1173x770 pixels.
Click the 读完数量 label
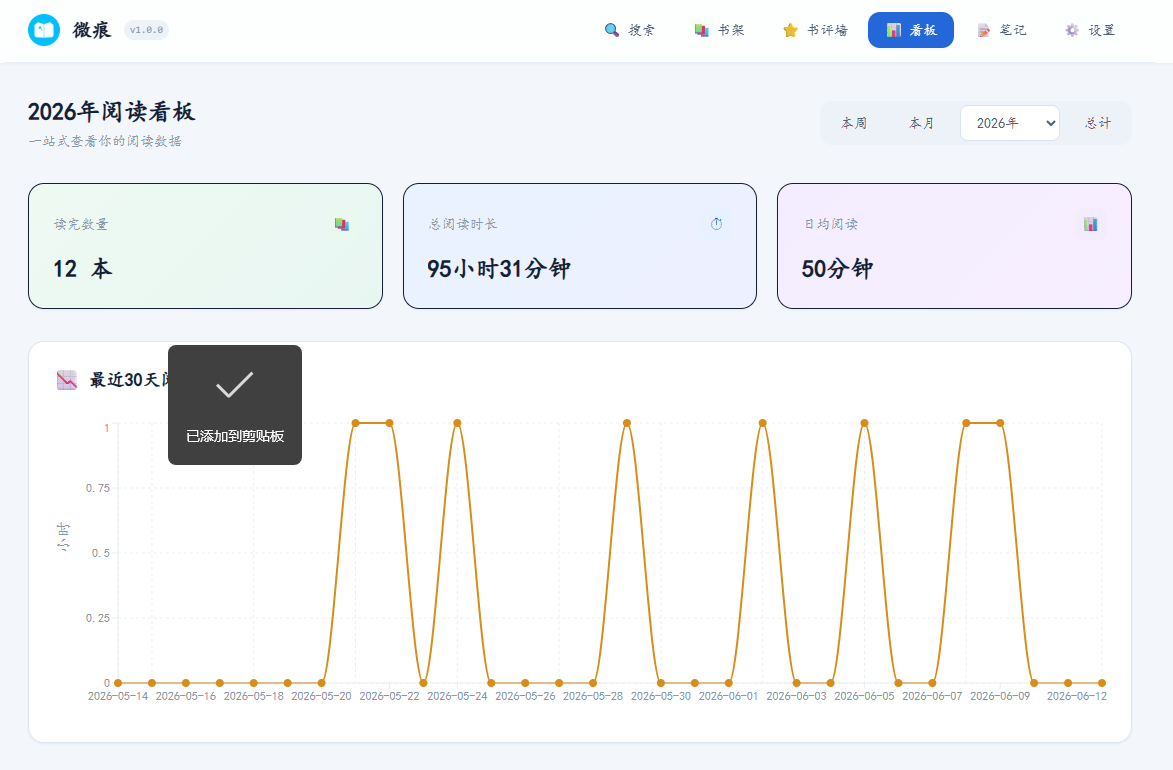(81, 224)
